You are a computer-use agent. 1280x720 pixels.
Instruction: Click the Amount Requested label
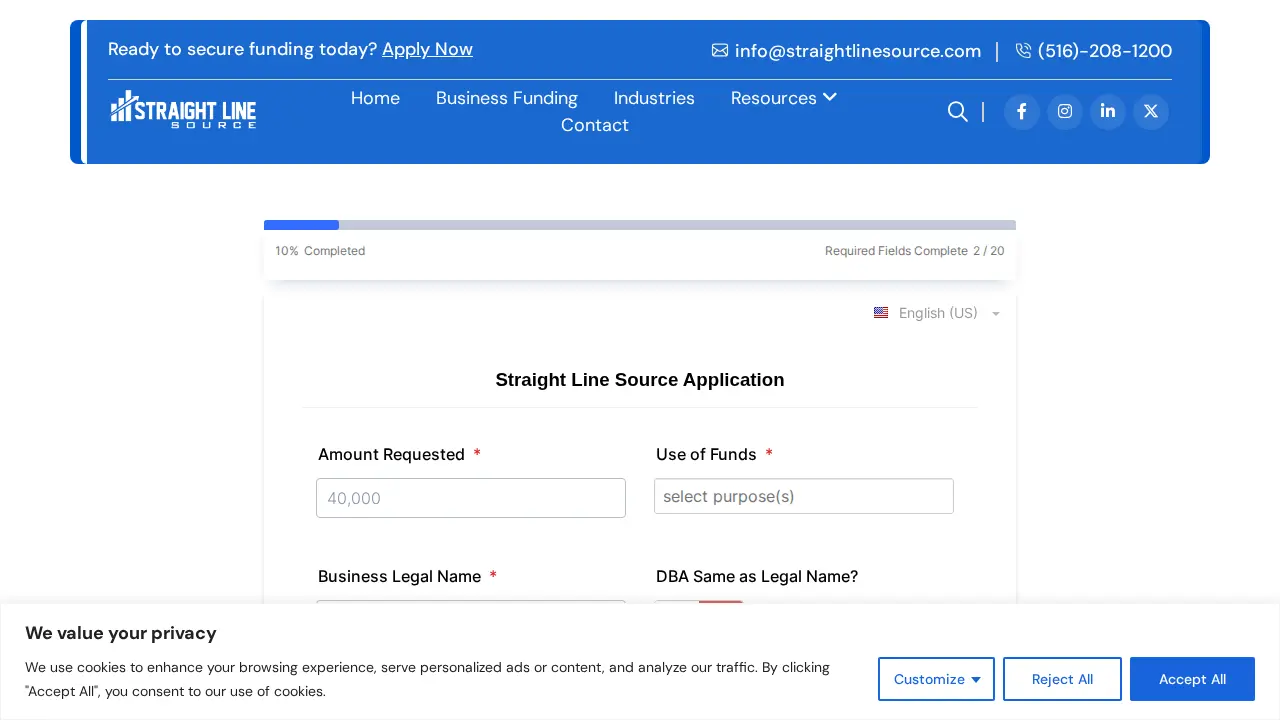pyautogui.click(x=391, y=454)
